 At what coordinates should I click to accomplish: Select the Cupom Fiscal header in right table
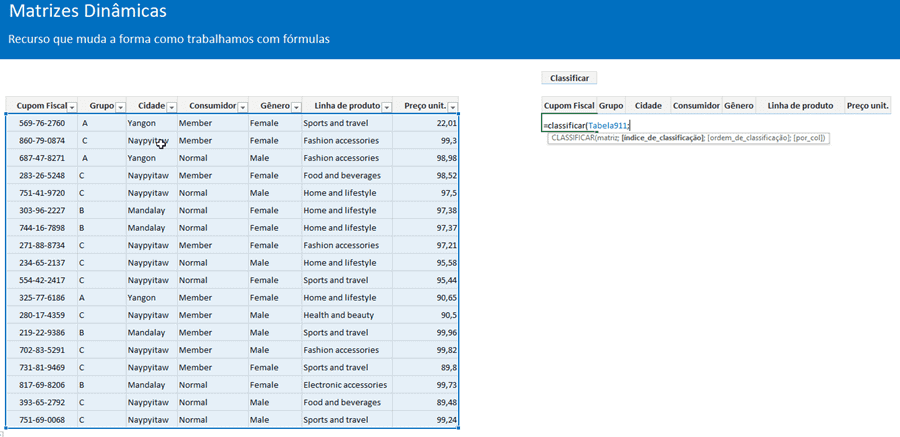[x=569, y=105]
